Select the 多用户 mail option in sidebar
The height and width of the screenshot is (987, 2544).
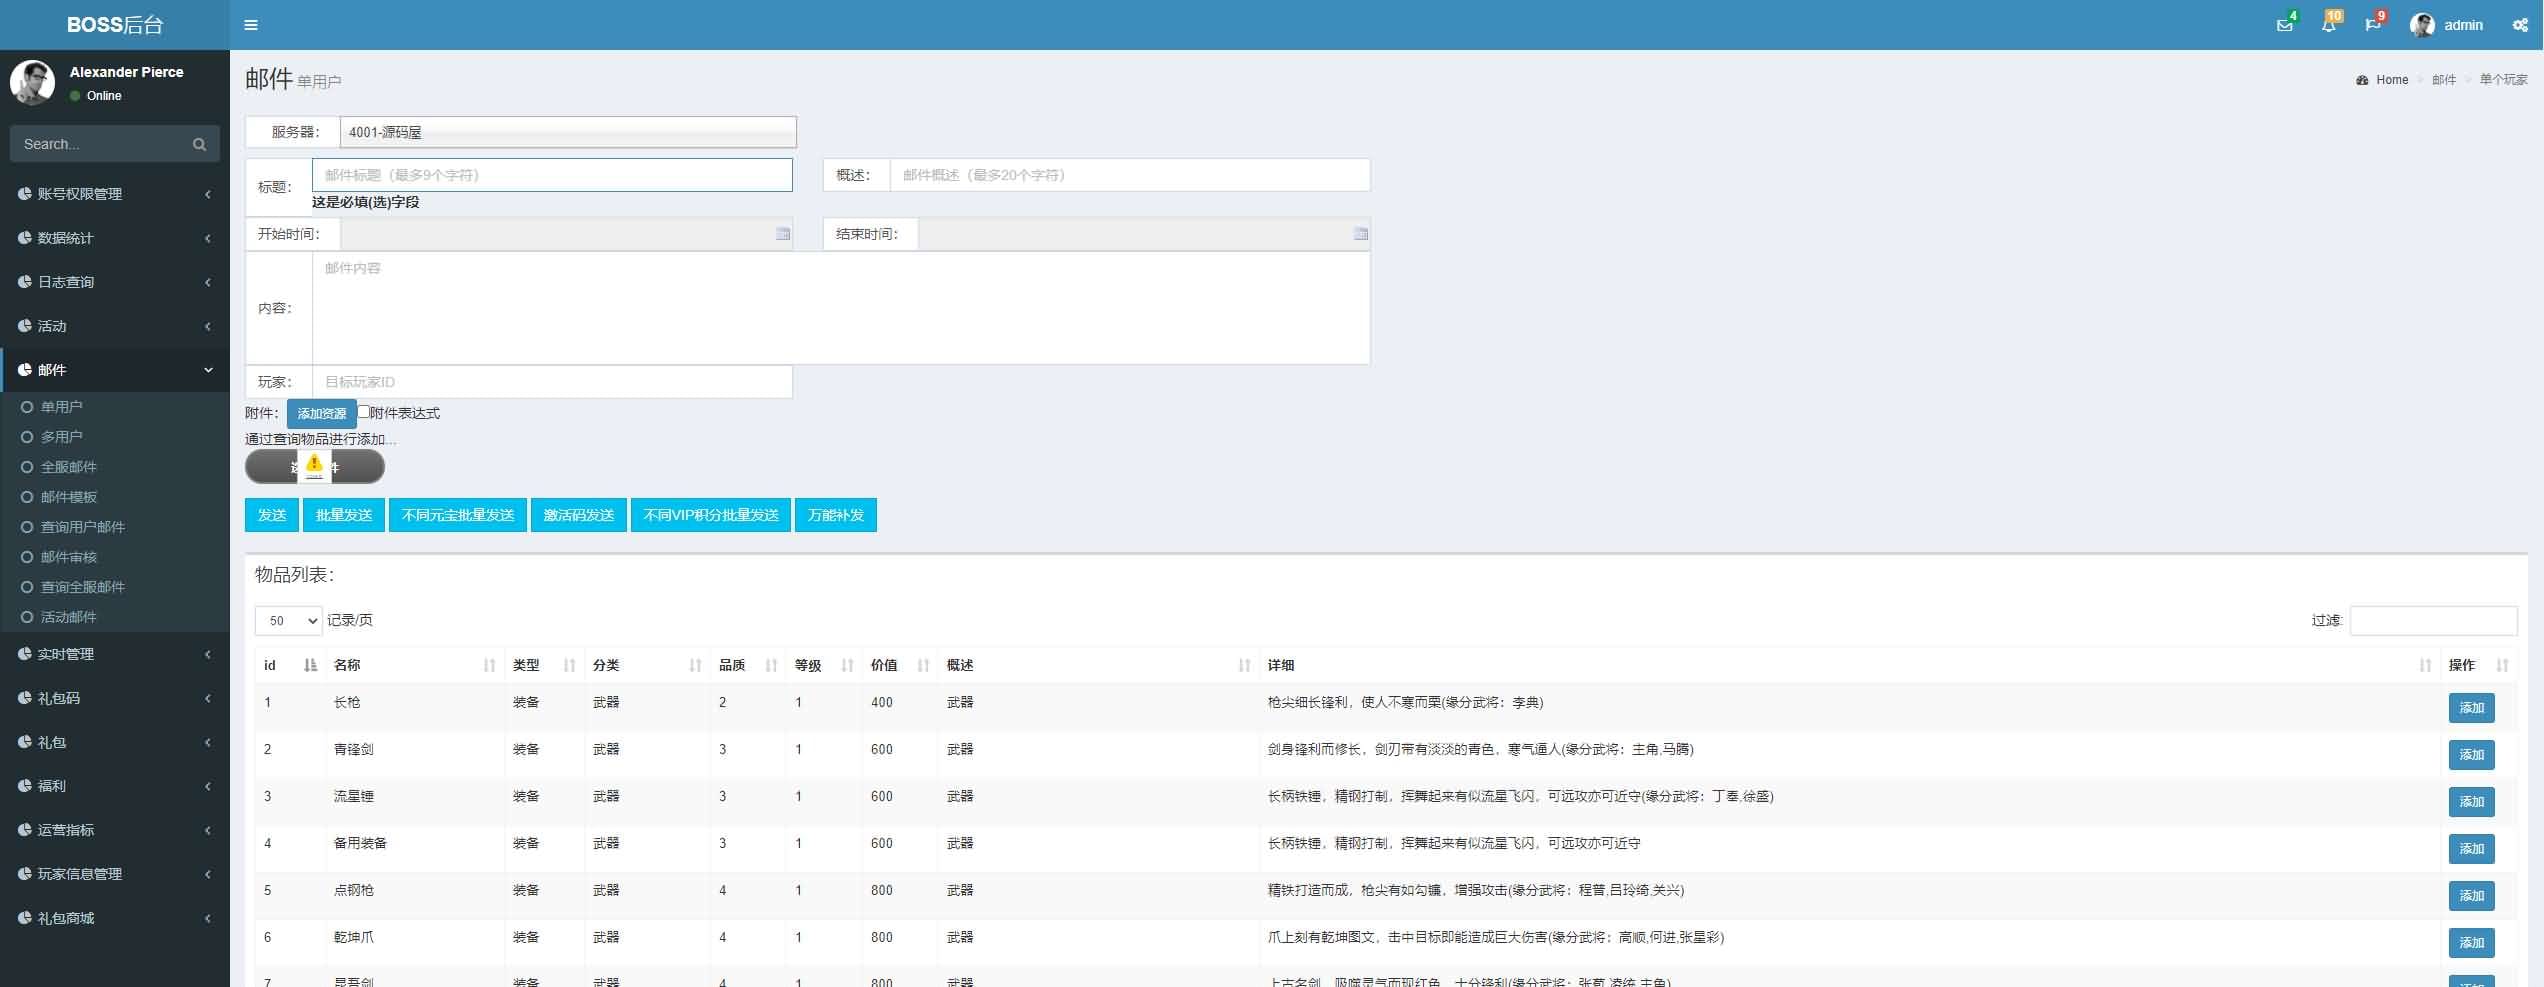pyautogui.click(x=62, y=437)
